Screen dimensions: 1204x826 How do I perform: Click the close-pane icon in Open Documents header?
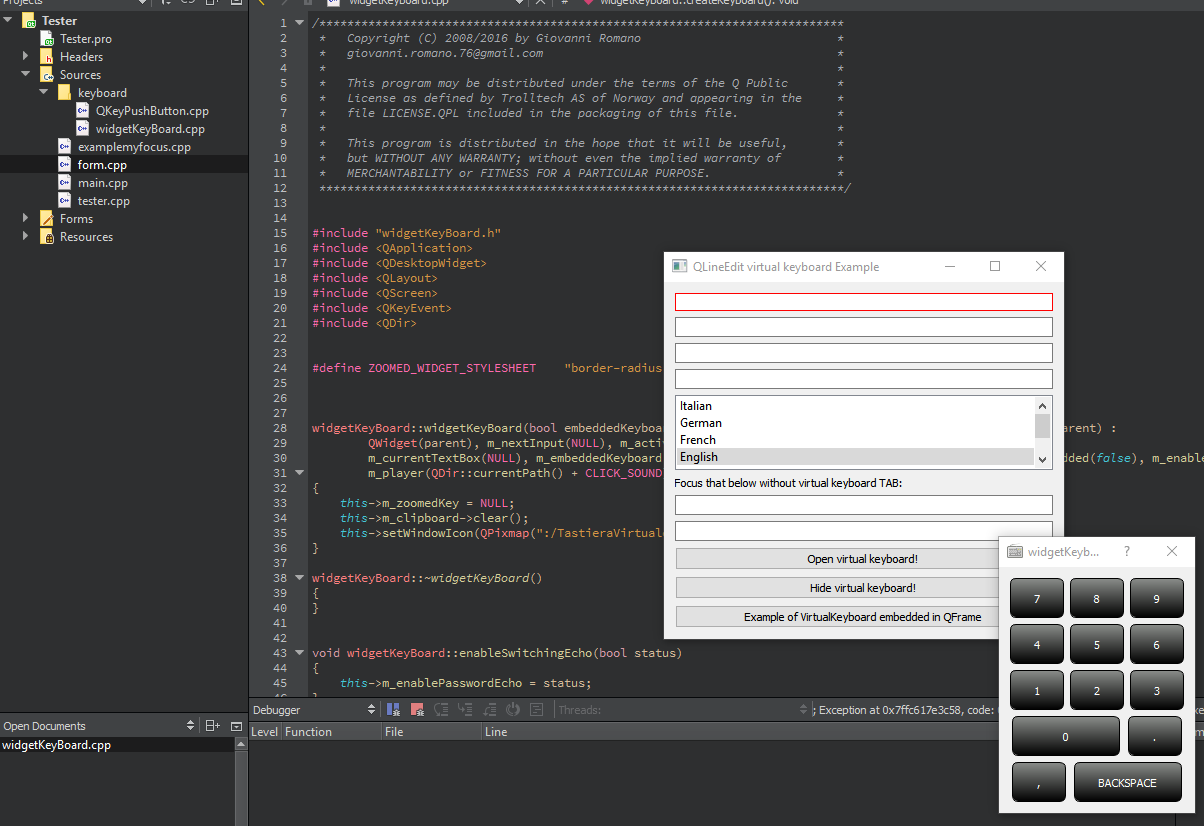coord(236,725)
